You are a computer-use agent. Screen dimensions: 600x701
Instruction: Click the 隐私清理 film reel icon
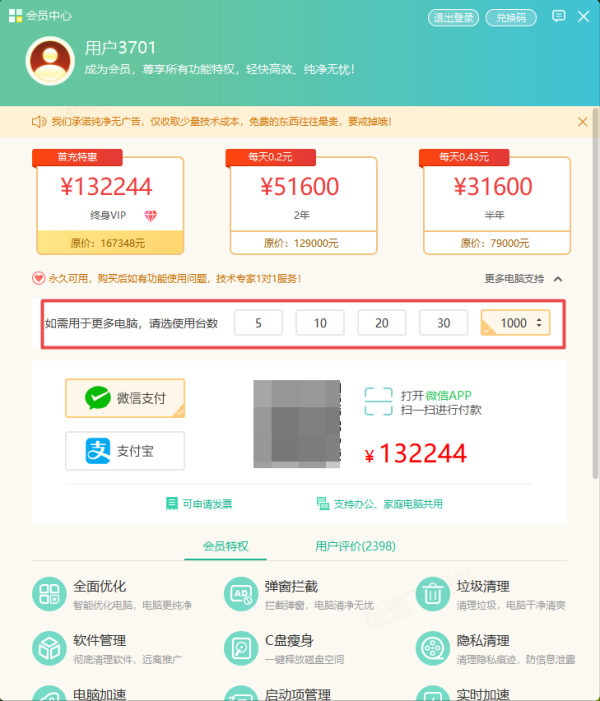tap(433, 648)
